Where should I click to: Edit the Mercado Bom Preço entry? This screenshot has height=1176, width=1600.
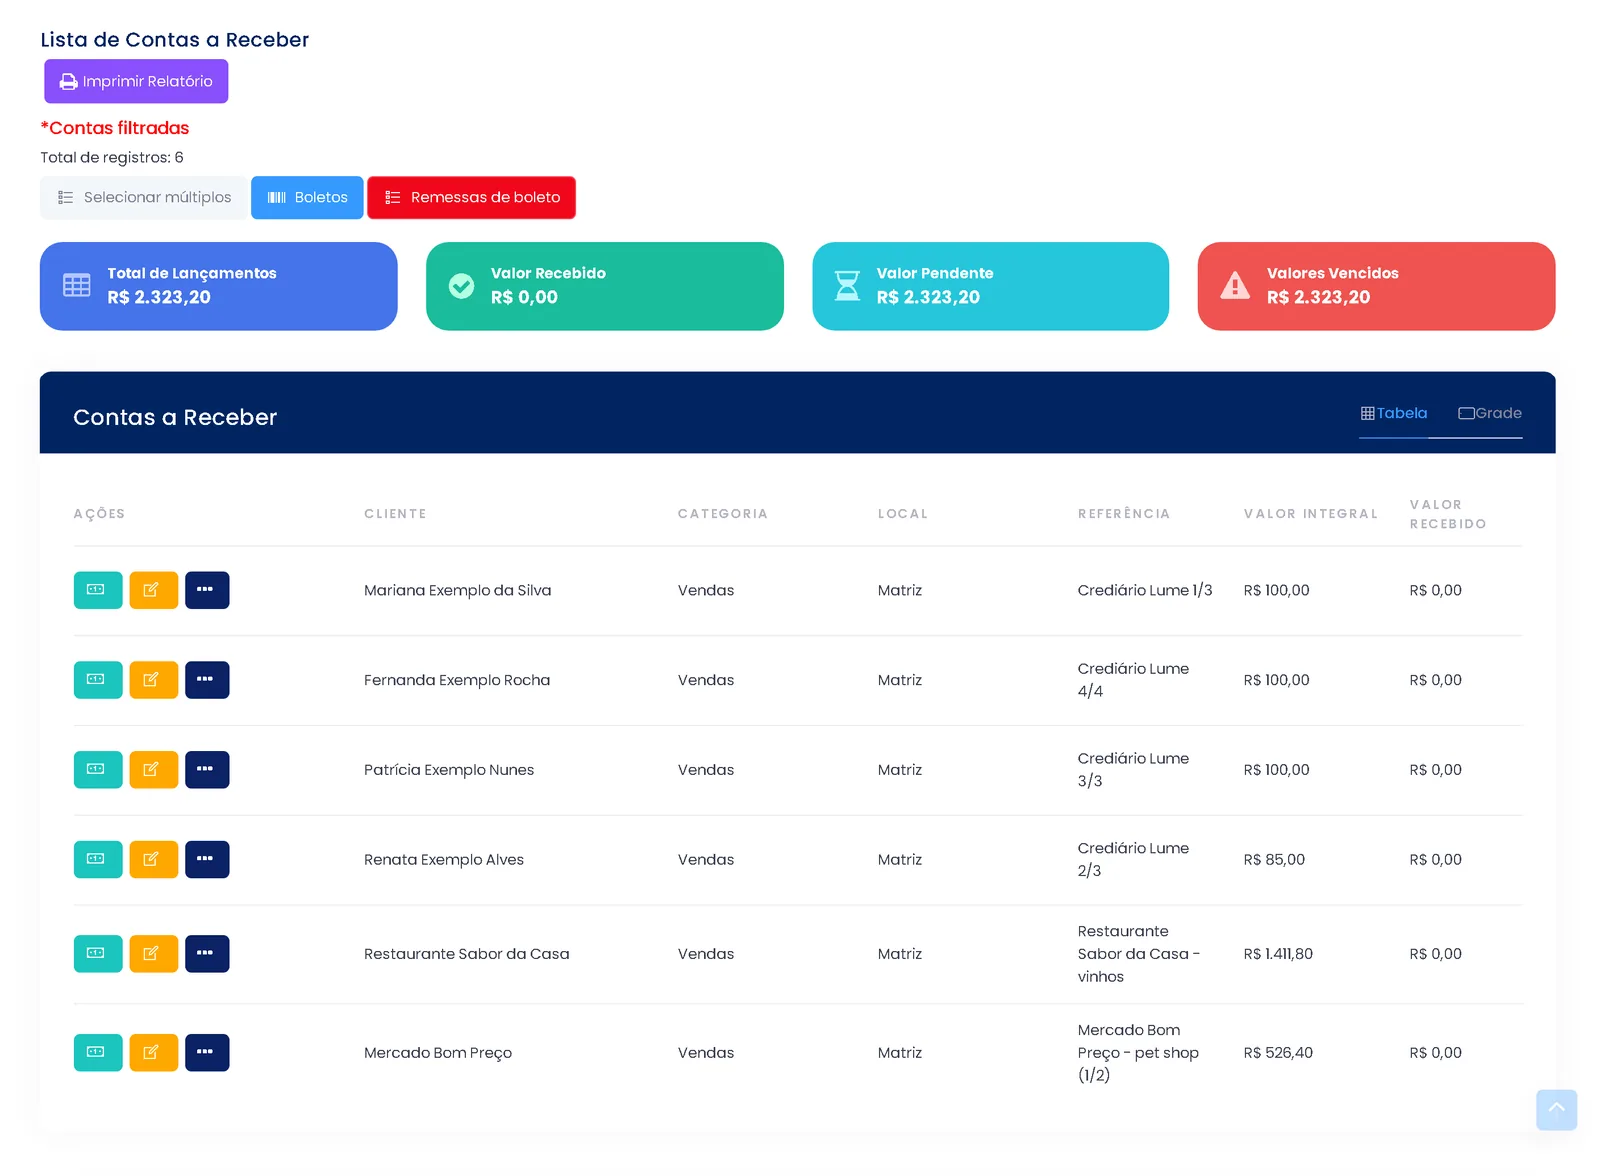[x=154, y=1053]
